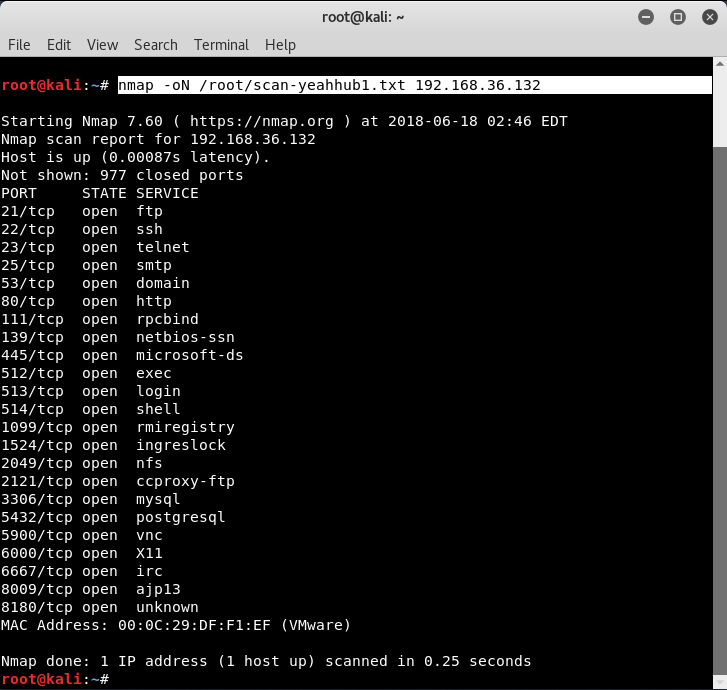This screenshot has height=690, width=727.
Task: Open the View menu
Action: click(x=102, y=45)
